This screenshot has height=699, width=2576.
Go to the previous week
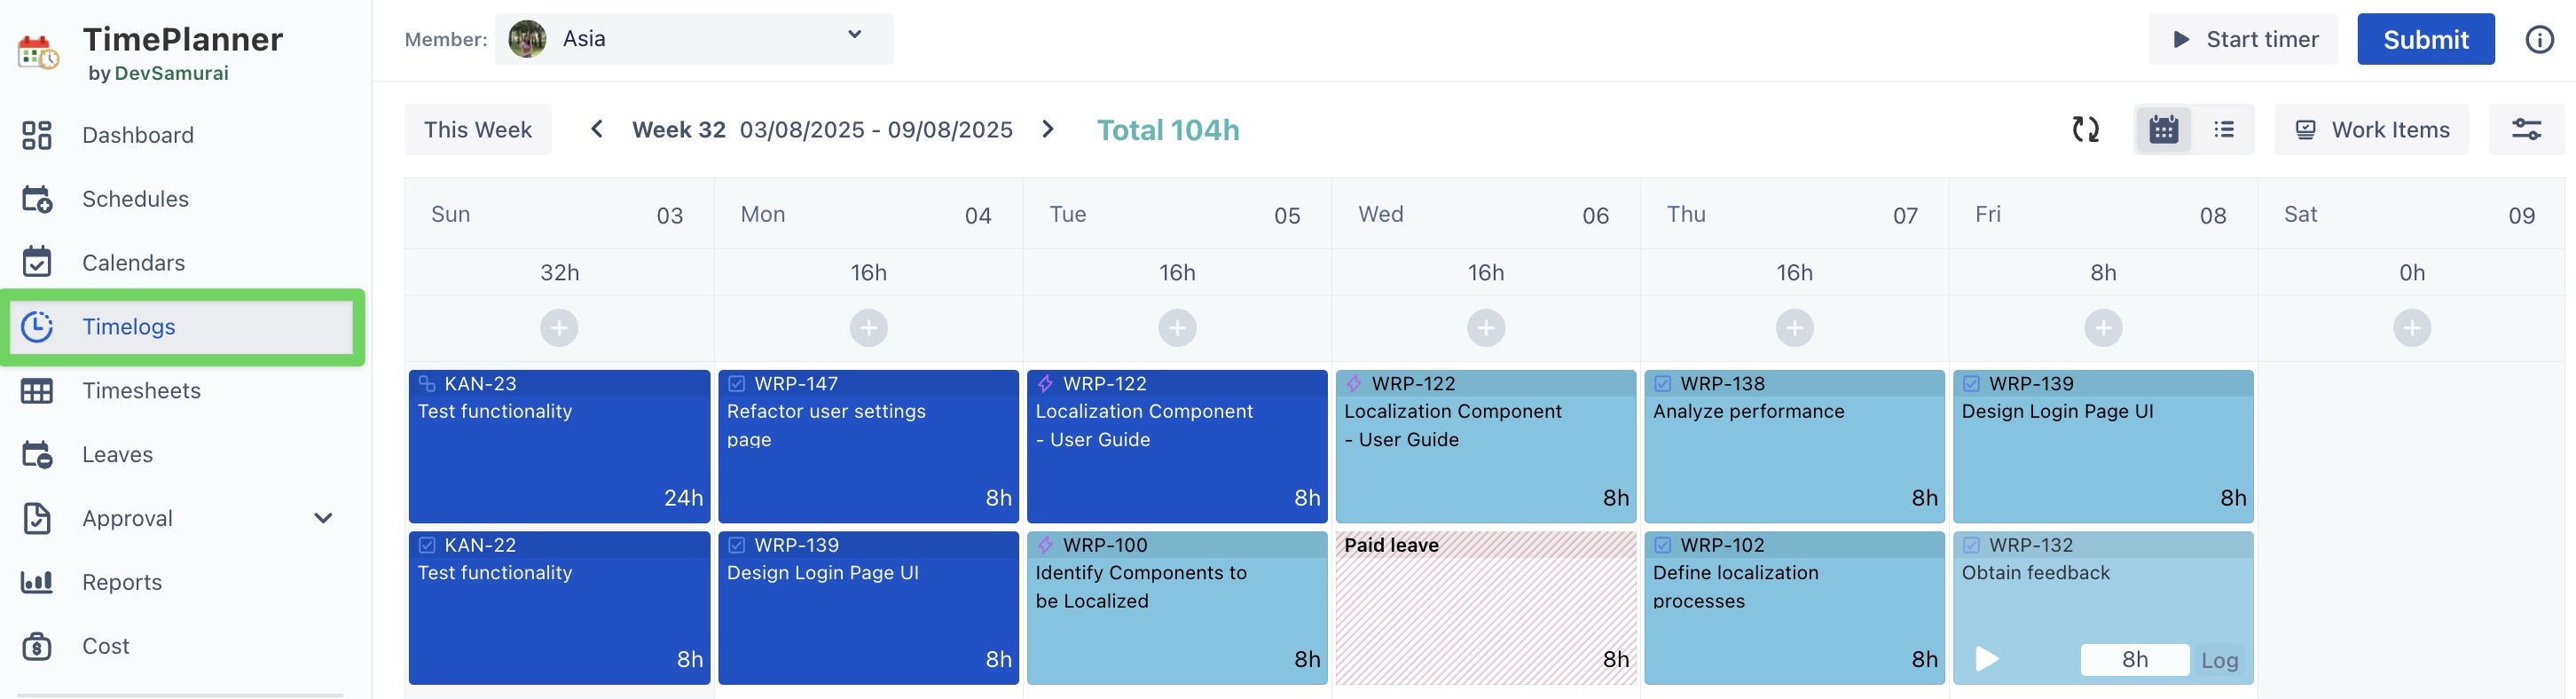pyautogui.click(x=597, y=129)
